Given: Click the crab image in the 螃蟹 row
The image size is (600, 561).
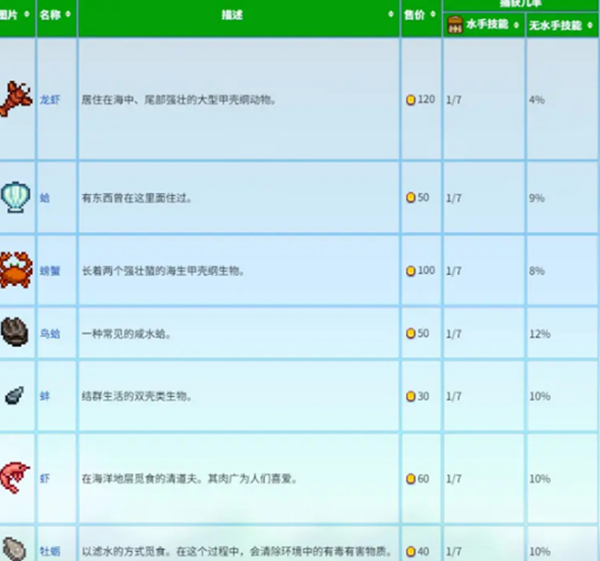Looking at the screenshot, I should point(16,270).
